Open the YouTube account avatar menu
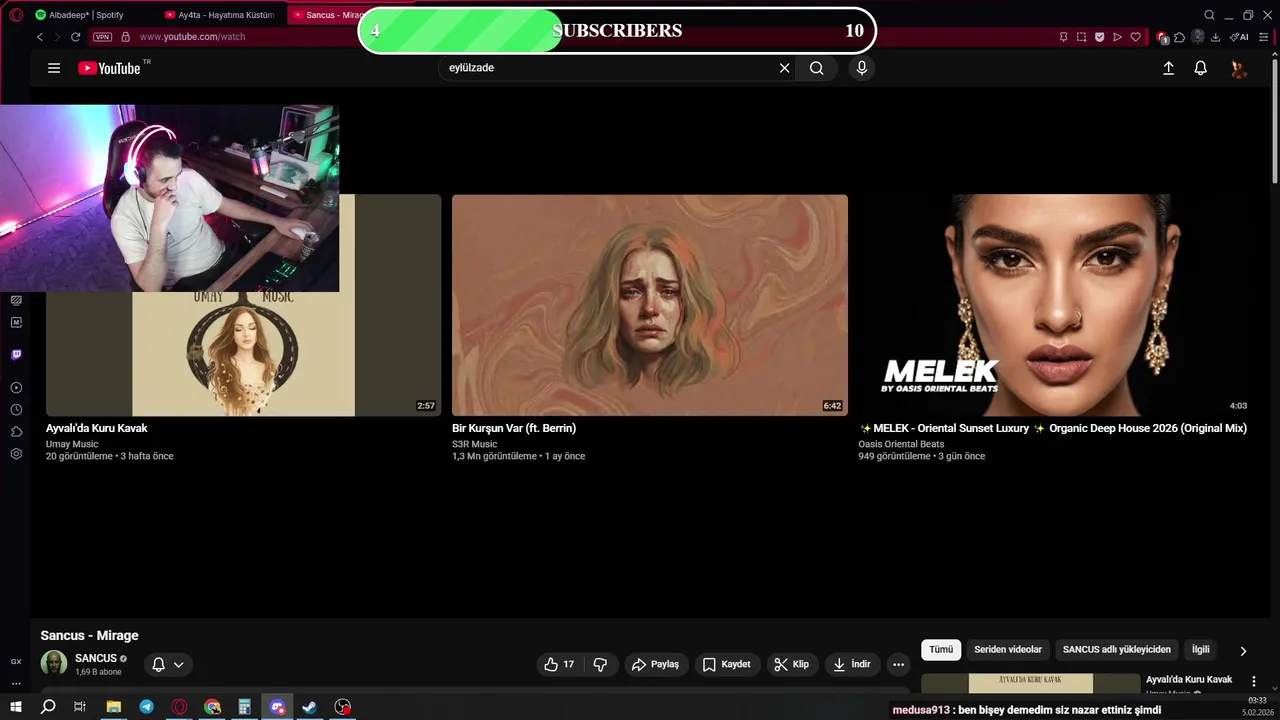Viewport: 1280px width, 720px height. (x=1239, y=68)
